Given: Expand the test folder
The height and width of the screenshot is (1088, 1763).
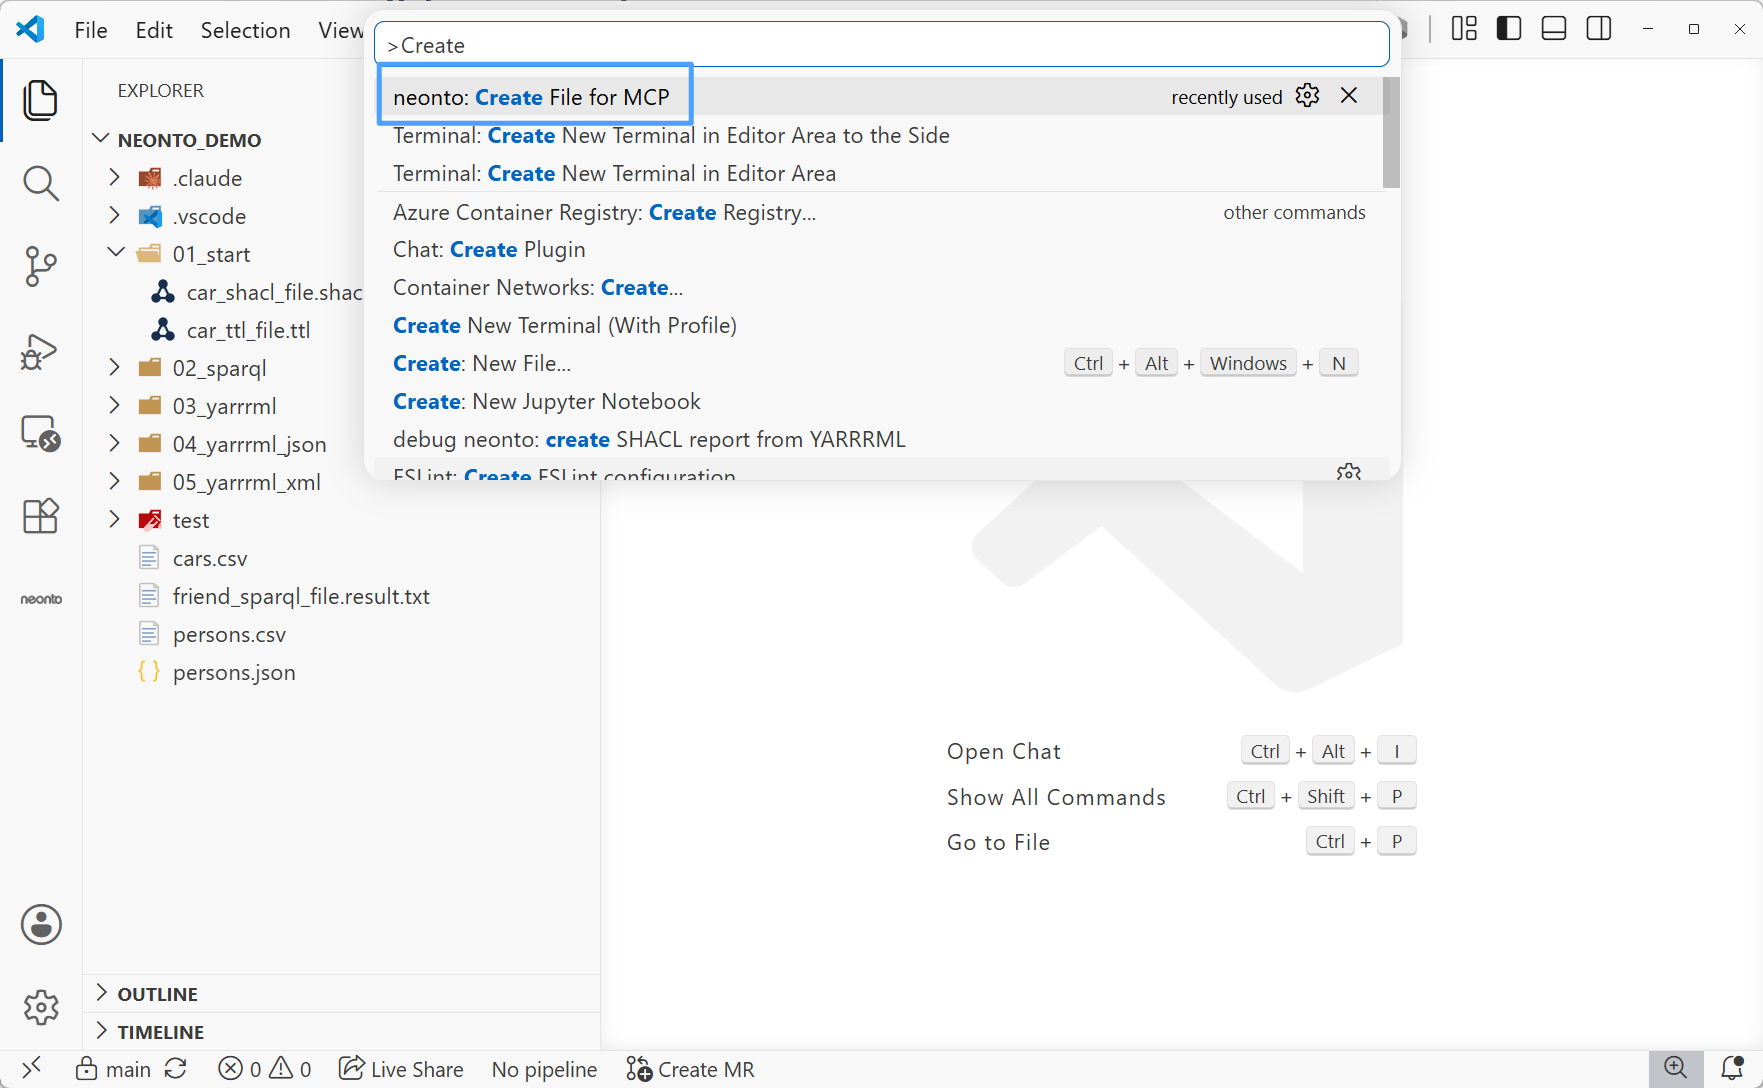Looking at the screenshot, I should point(114,520).
